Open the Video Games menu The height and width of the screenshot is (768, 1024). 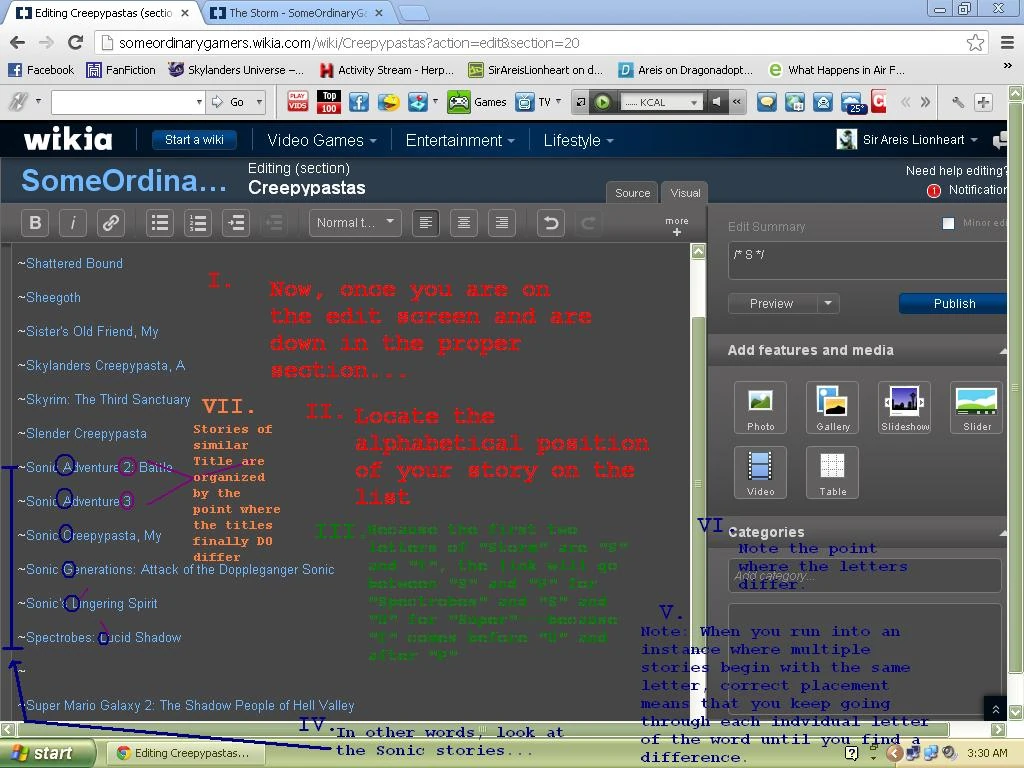tap(321, 140)
